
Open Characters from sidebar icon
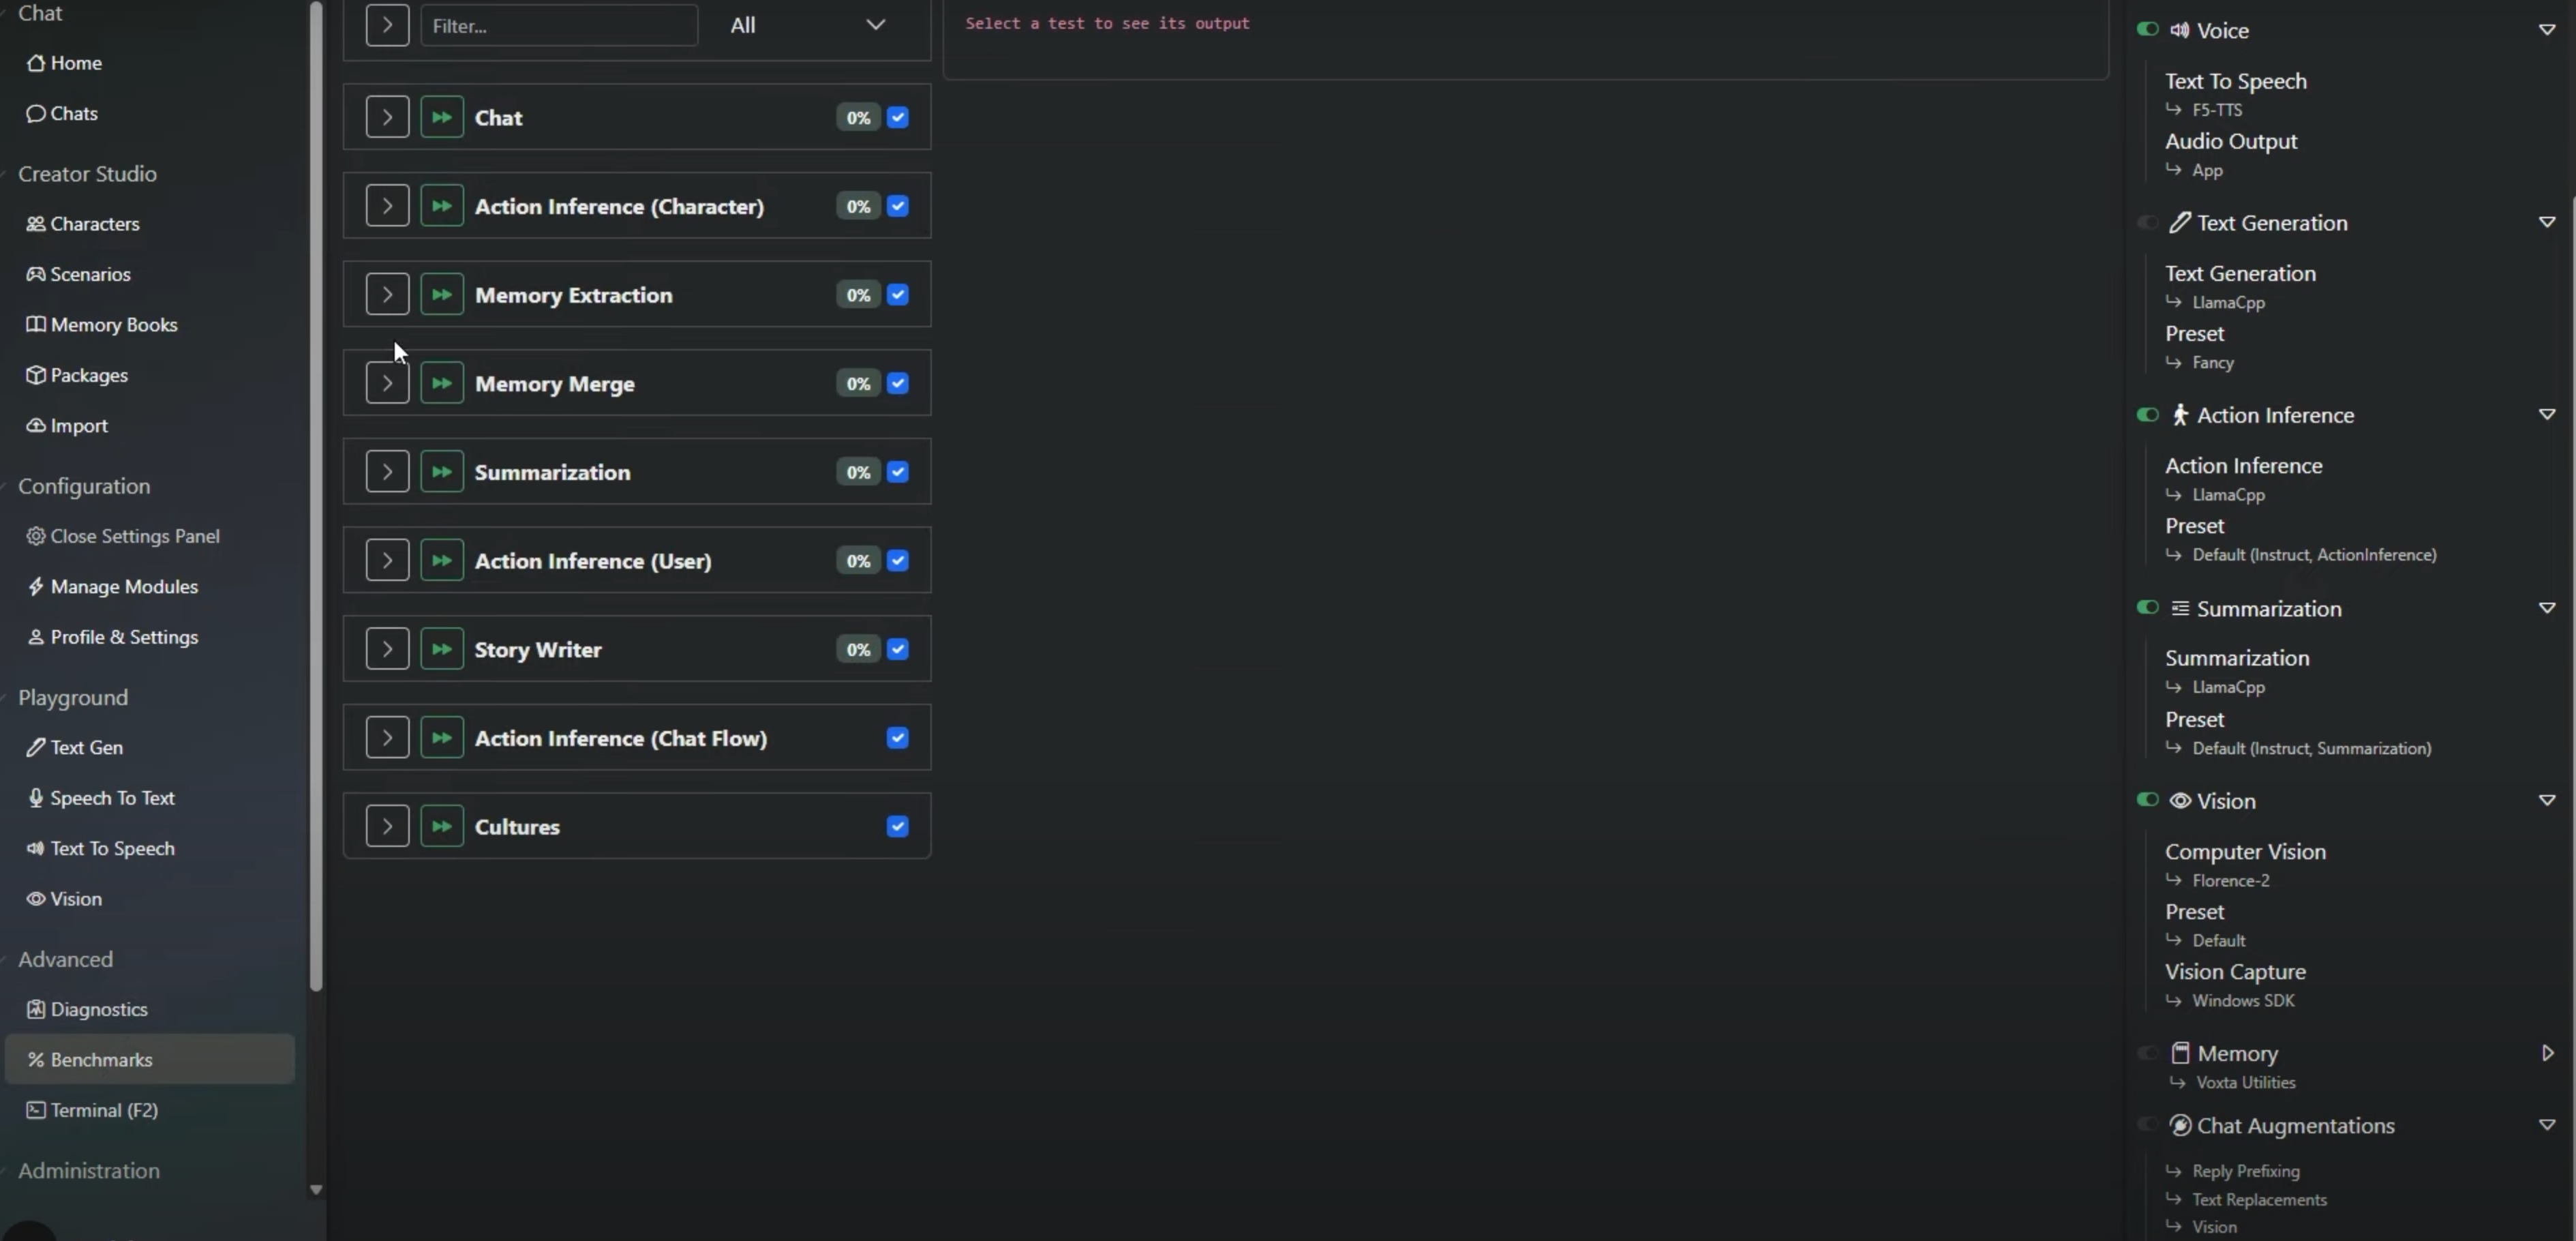tap(36, 224)
